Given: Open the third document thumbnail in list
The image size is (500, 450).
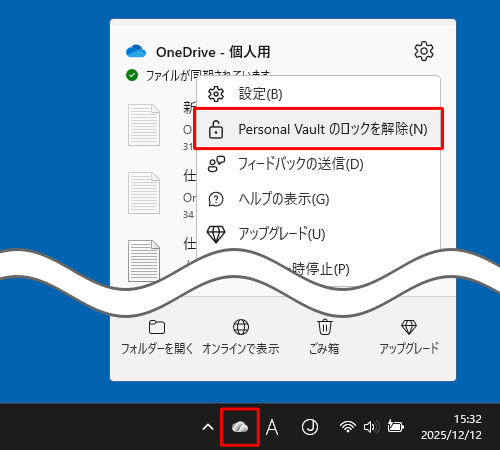Looking at the screenshot, I should point(144,261).
